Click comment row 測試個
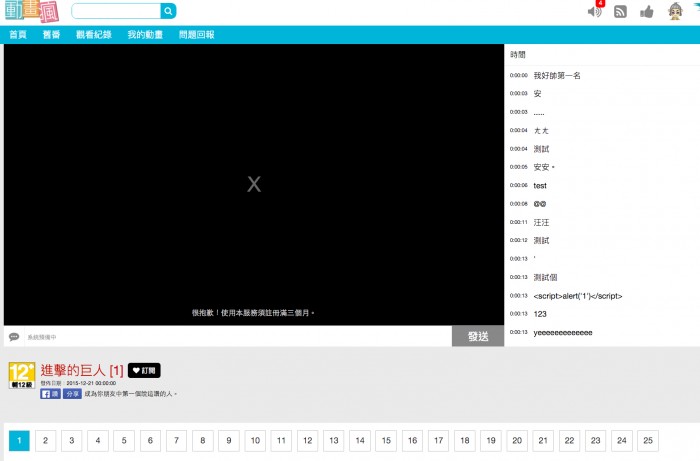This screenshot has height=461, width=700. [x=602, y=277]
